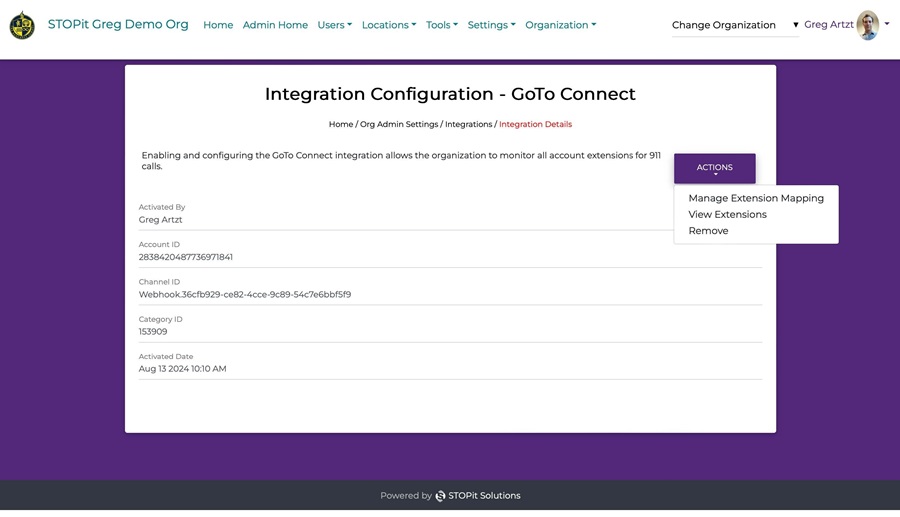
Task: Expand the Users dropdown menu
Action: (x=334, y=25)
